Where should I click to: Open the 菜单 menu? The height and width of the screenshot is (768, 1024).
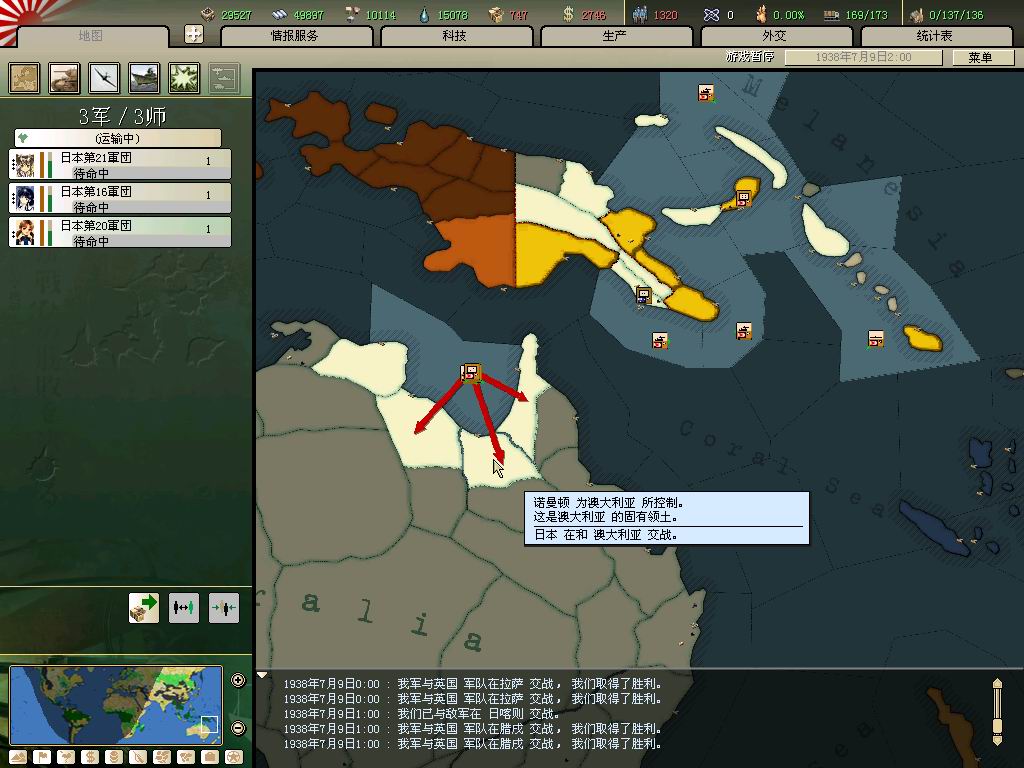point(980,57)
